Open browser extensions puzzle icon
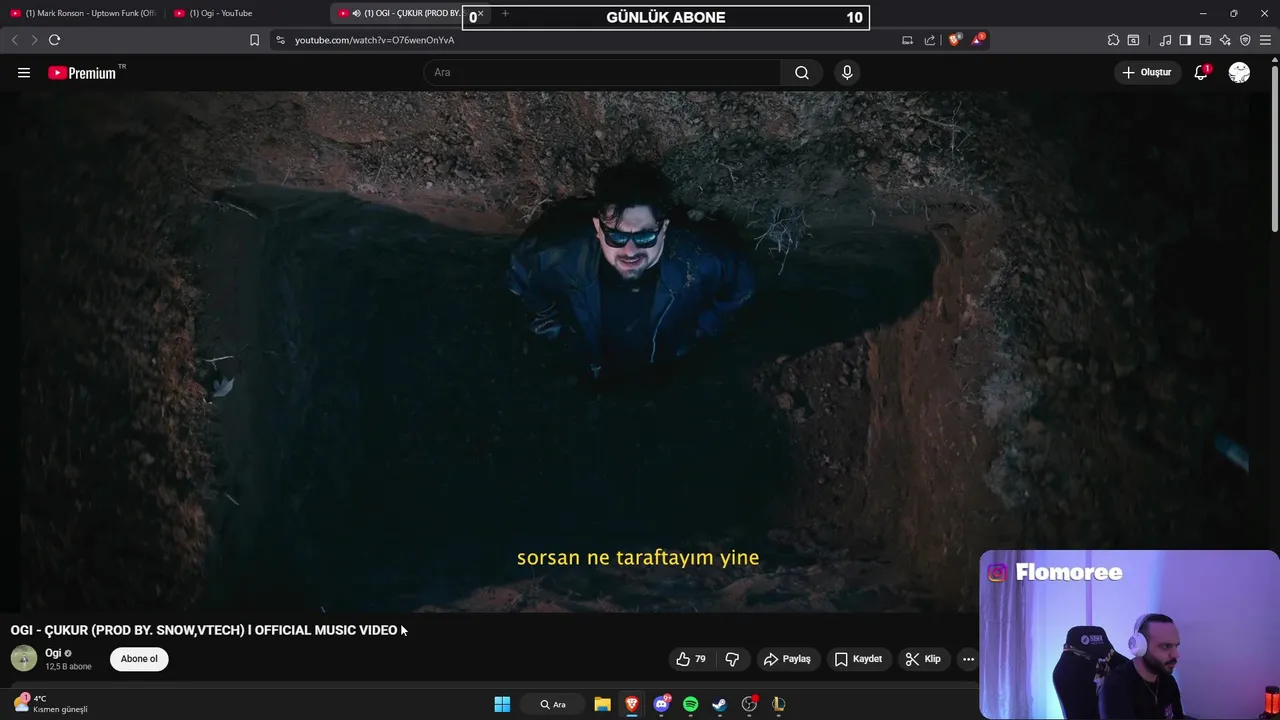This screenshot has height=720, width=1280. [1113, 40]
